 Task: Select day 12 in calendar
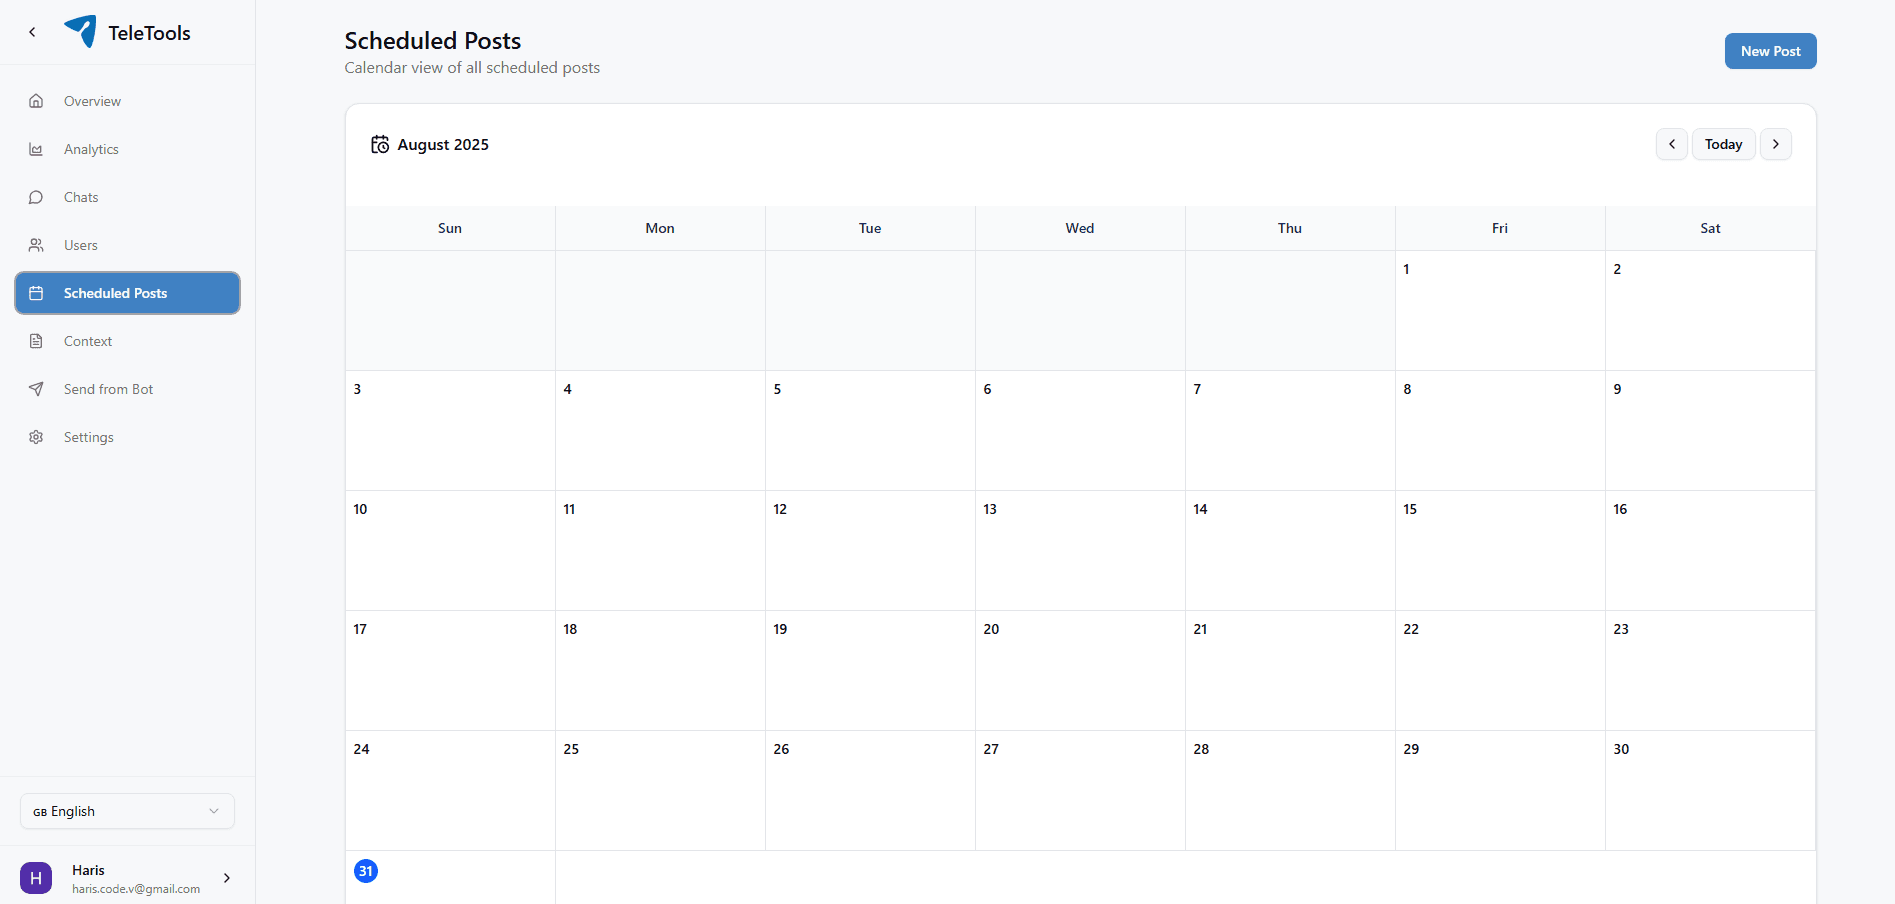point(870,550)
